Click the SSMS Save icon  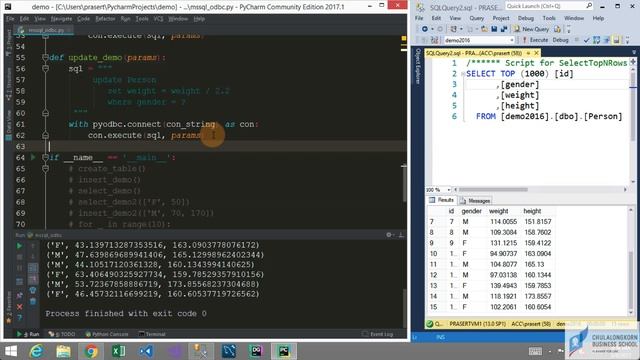click(494, 29)
